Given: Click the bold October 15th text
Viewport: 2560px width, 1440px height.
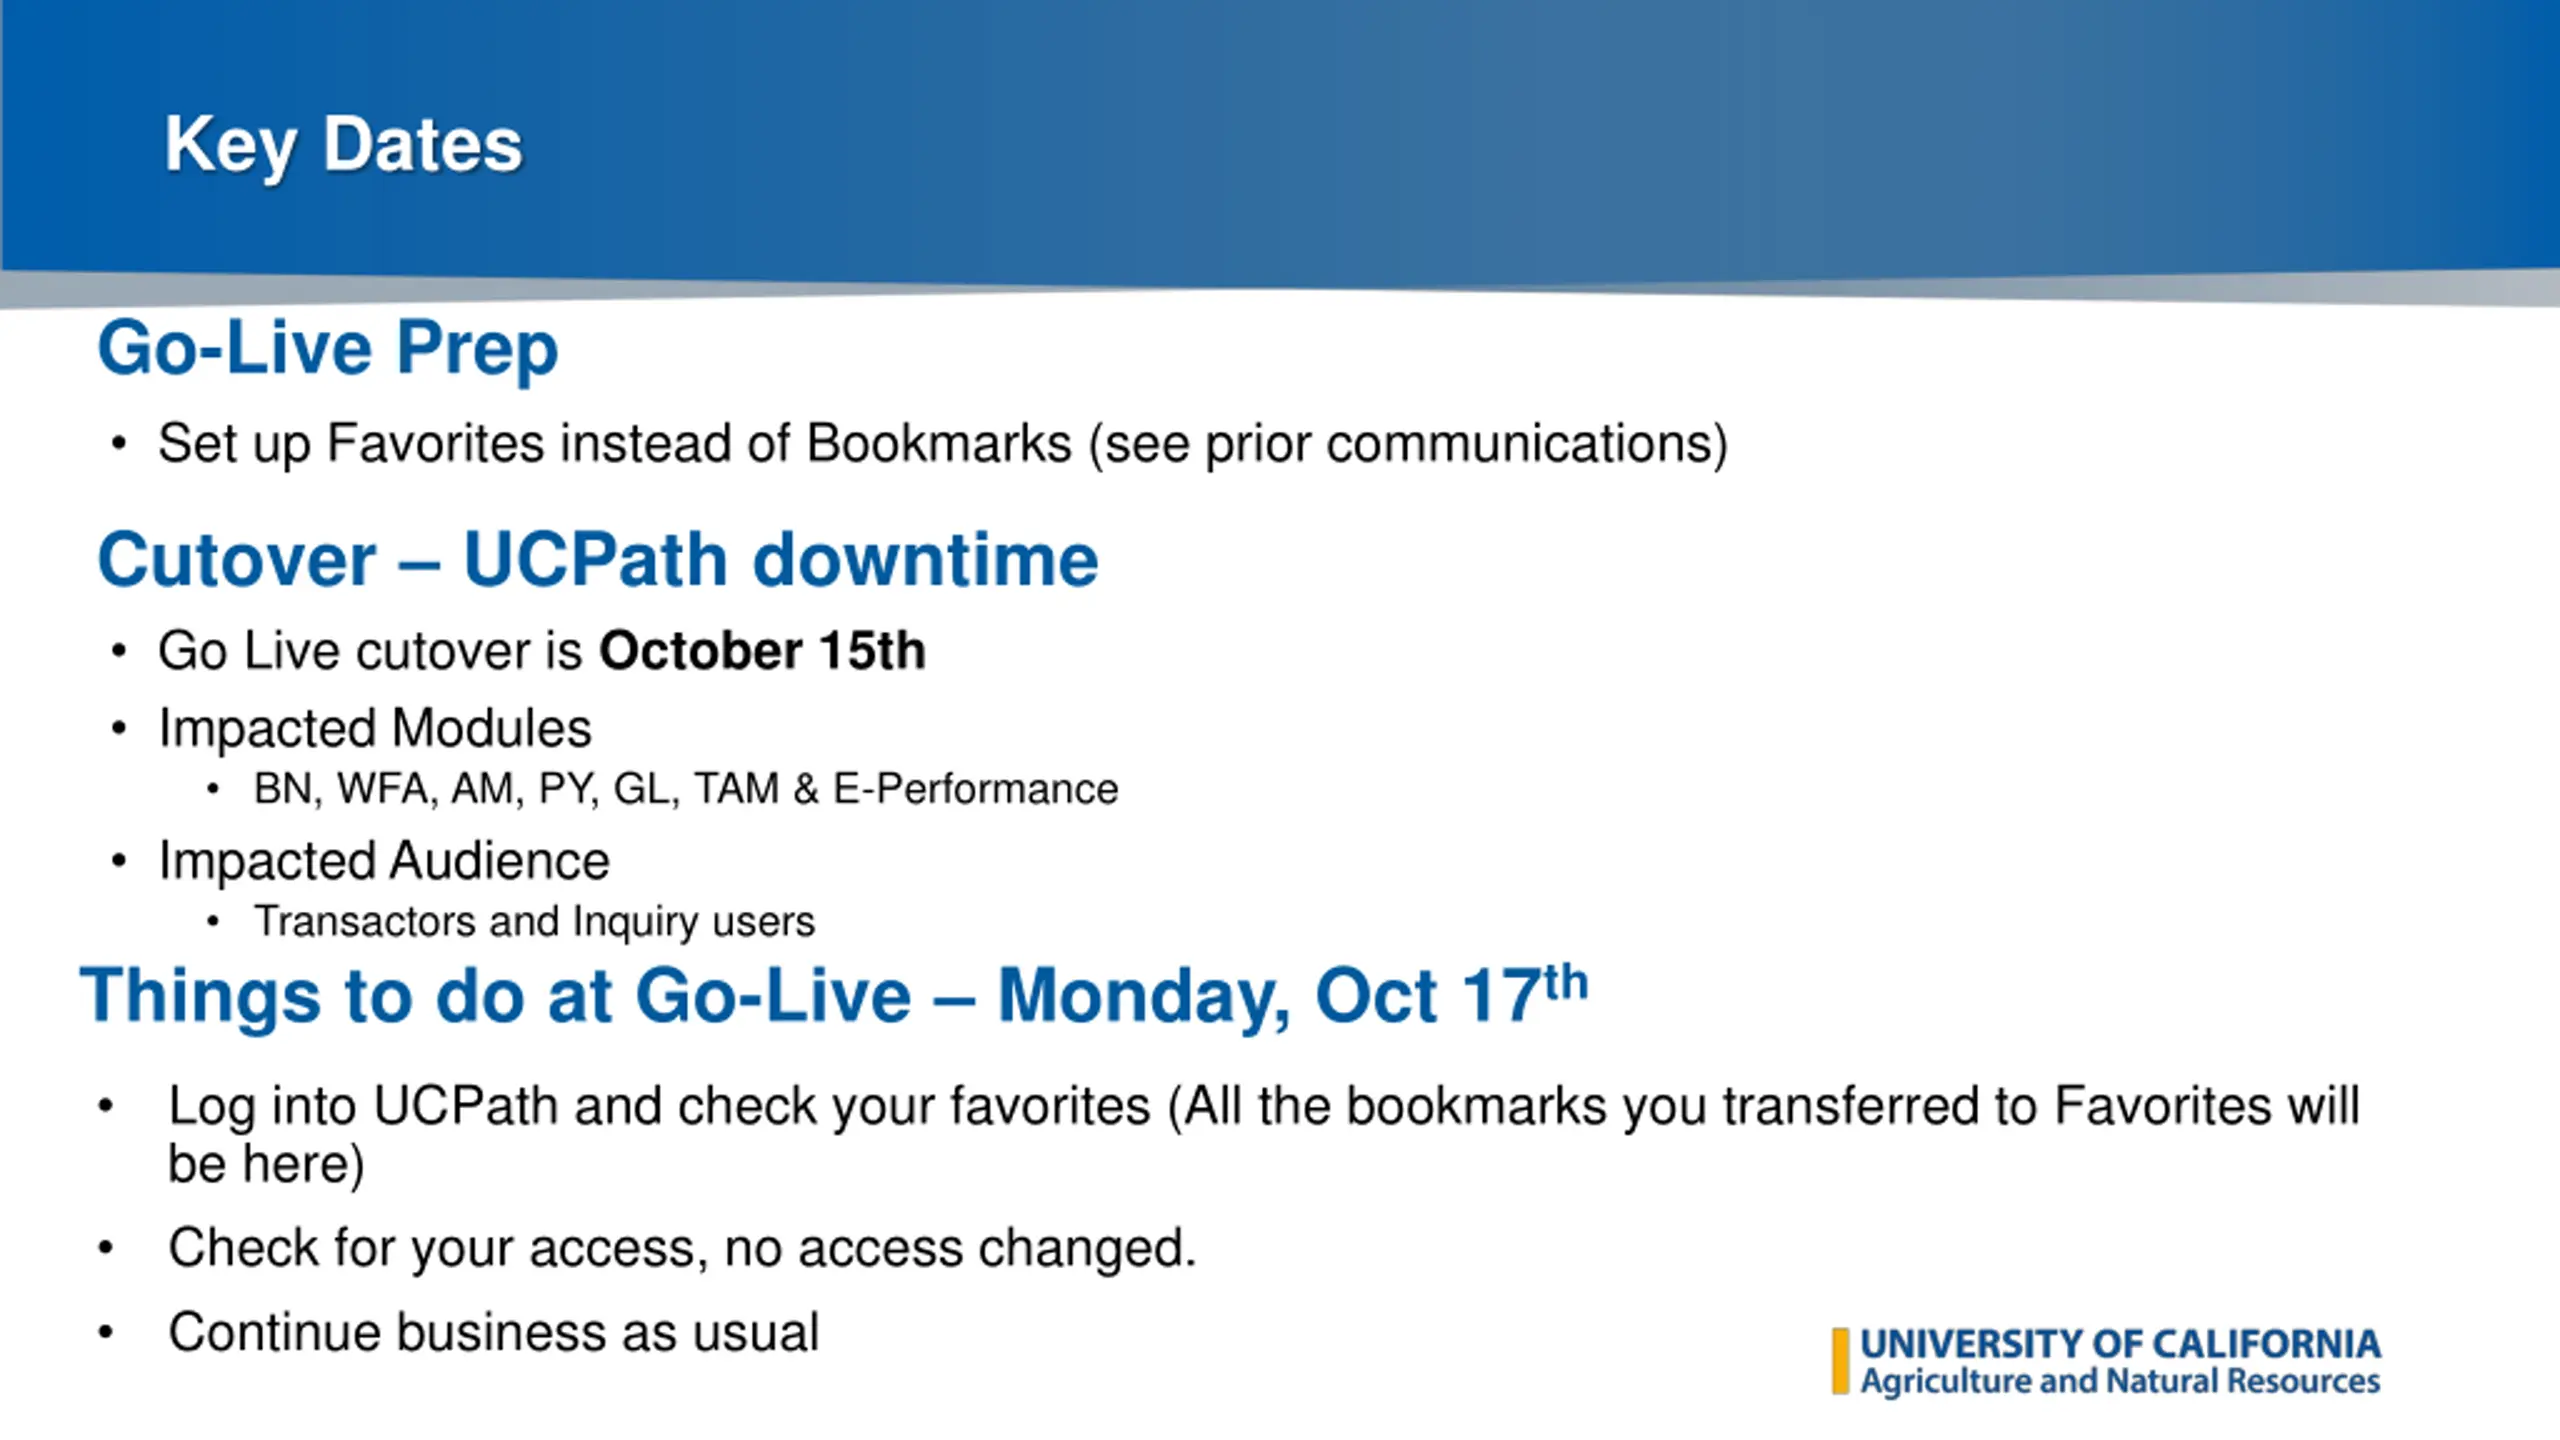Looking at the screenshot, I should pyautogui.click(x=762, y=651).
